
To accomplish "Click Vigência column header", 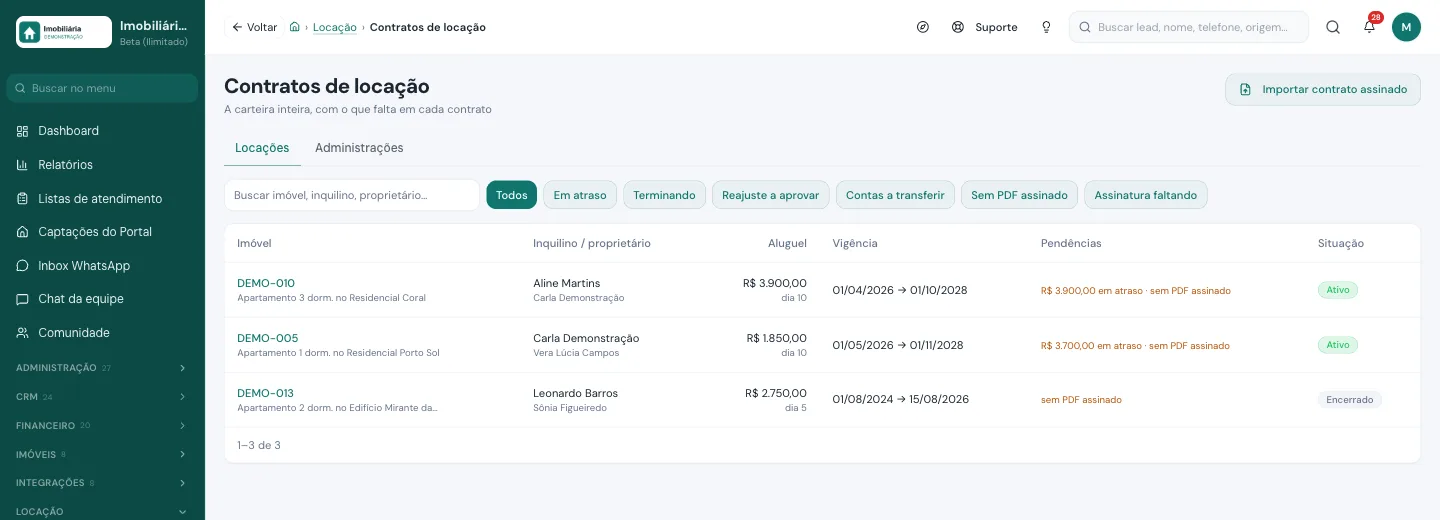I will point(855,243).
